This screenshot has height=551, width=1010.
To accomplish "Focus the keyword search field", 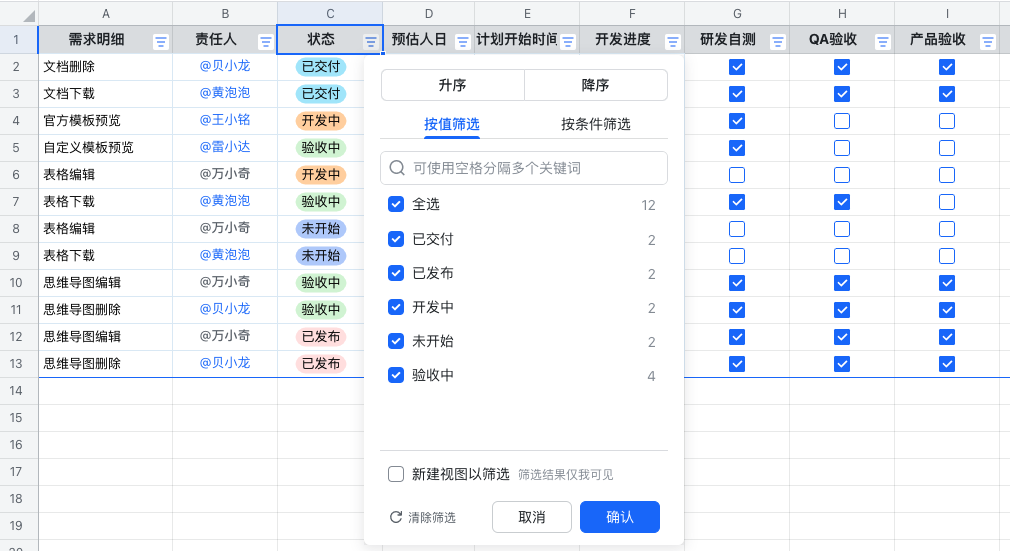I will pos(524,168).
